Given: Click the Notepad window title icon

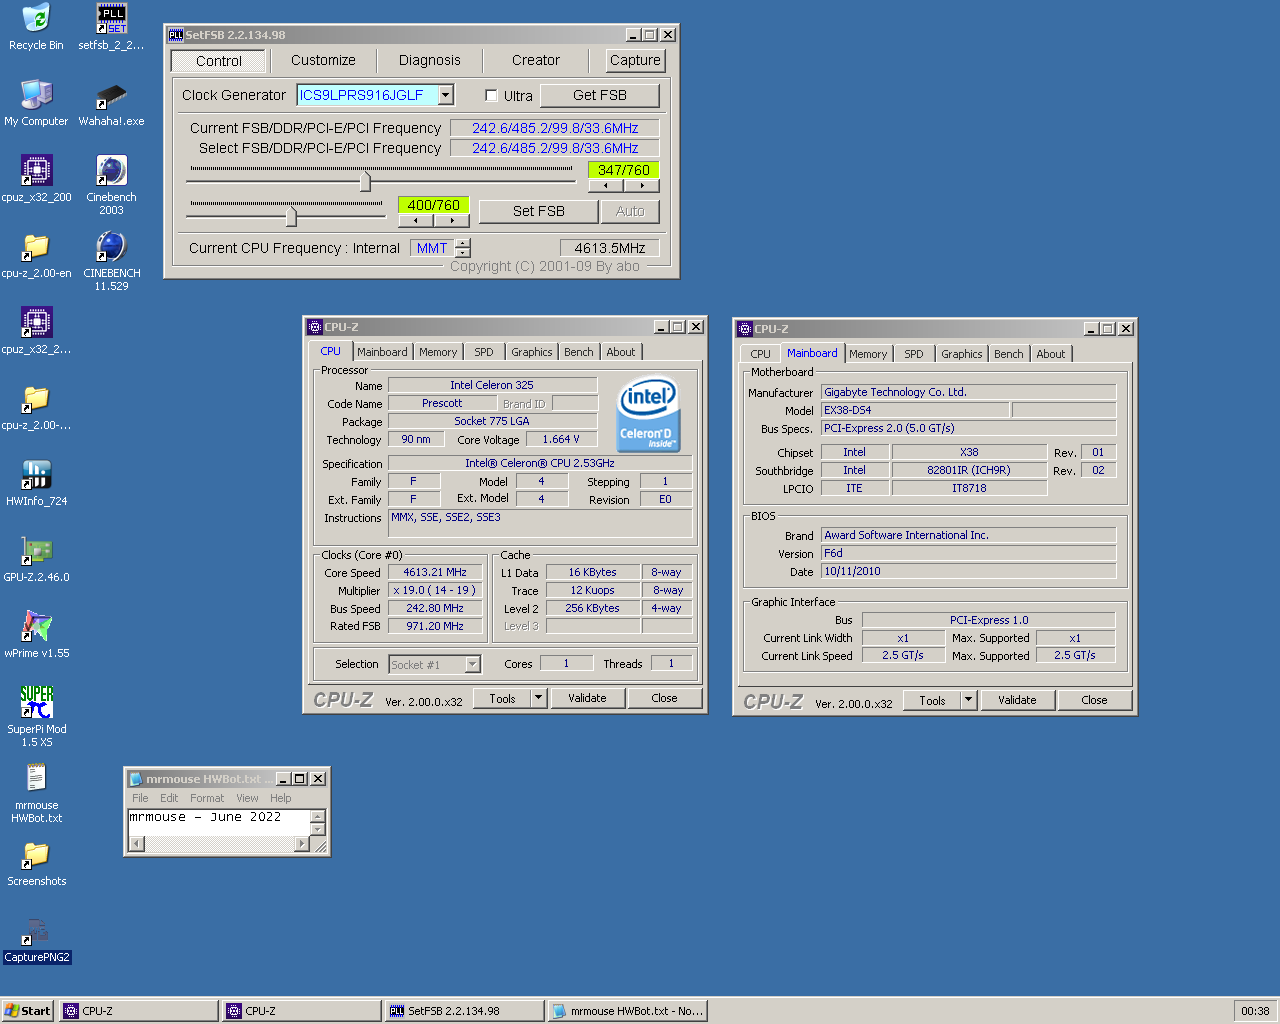Looking at the screenshot, I should [x=136, y=779].
